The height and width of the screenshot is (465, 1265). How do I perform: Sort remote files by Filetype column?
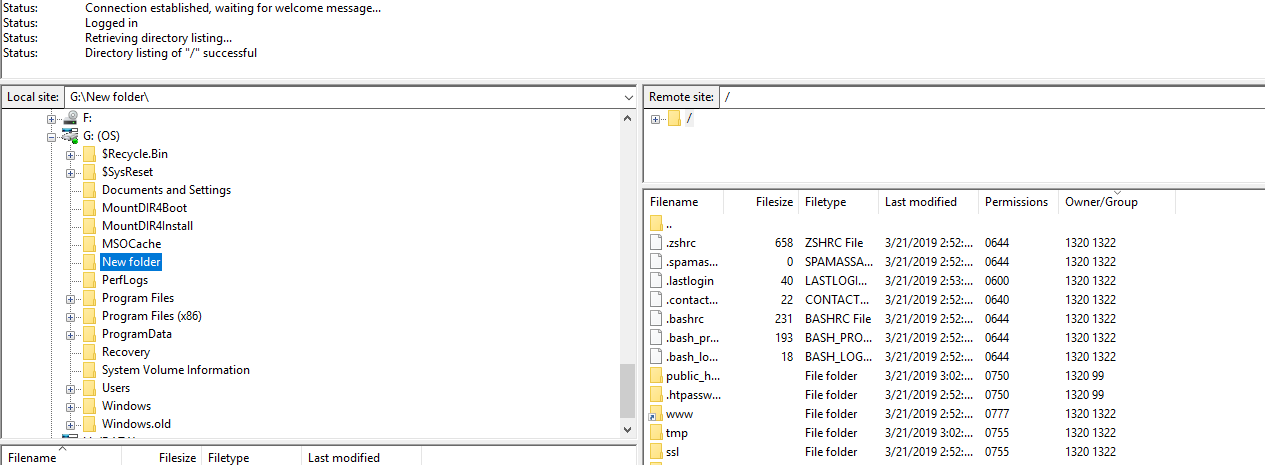click(x=838, y=202)
